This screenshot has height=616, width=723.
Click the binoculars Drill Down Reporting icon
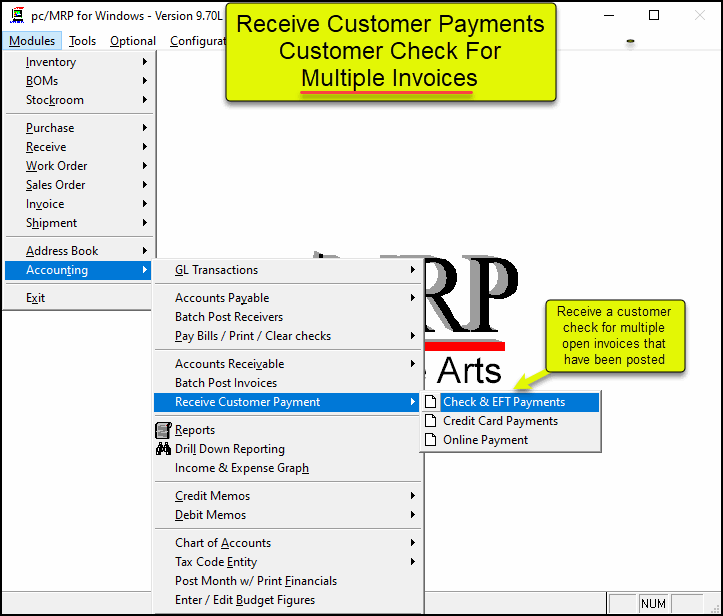[163, 449]
